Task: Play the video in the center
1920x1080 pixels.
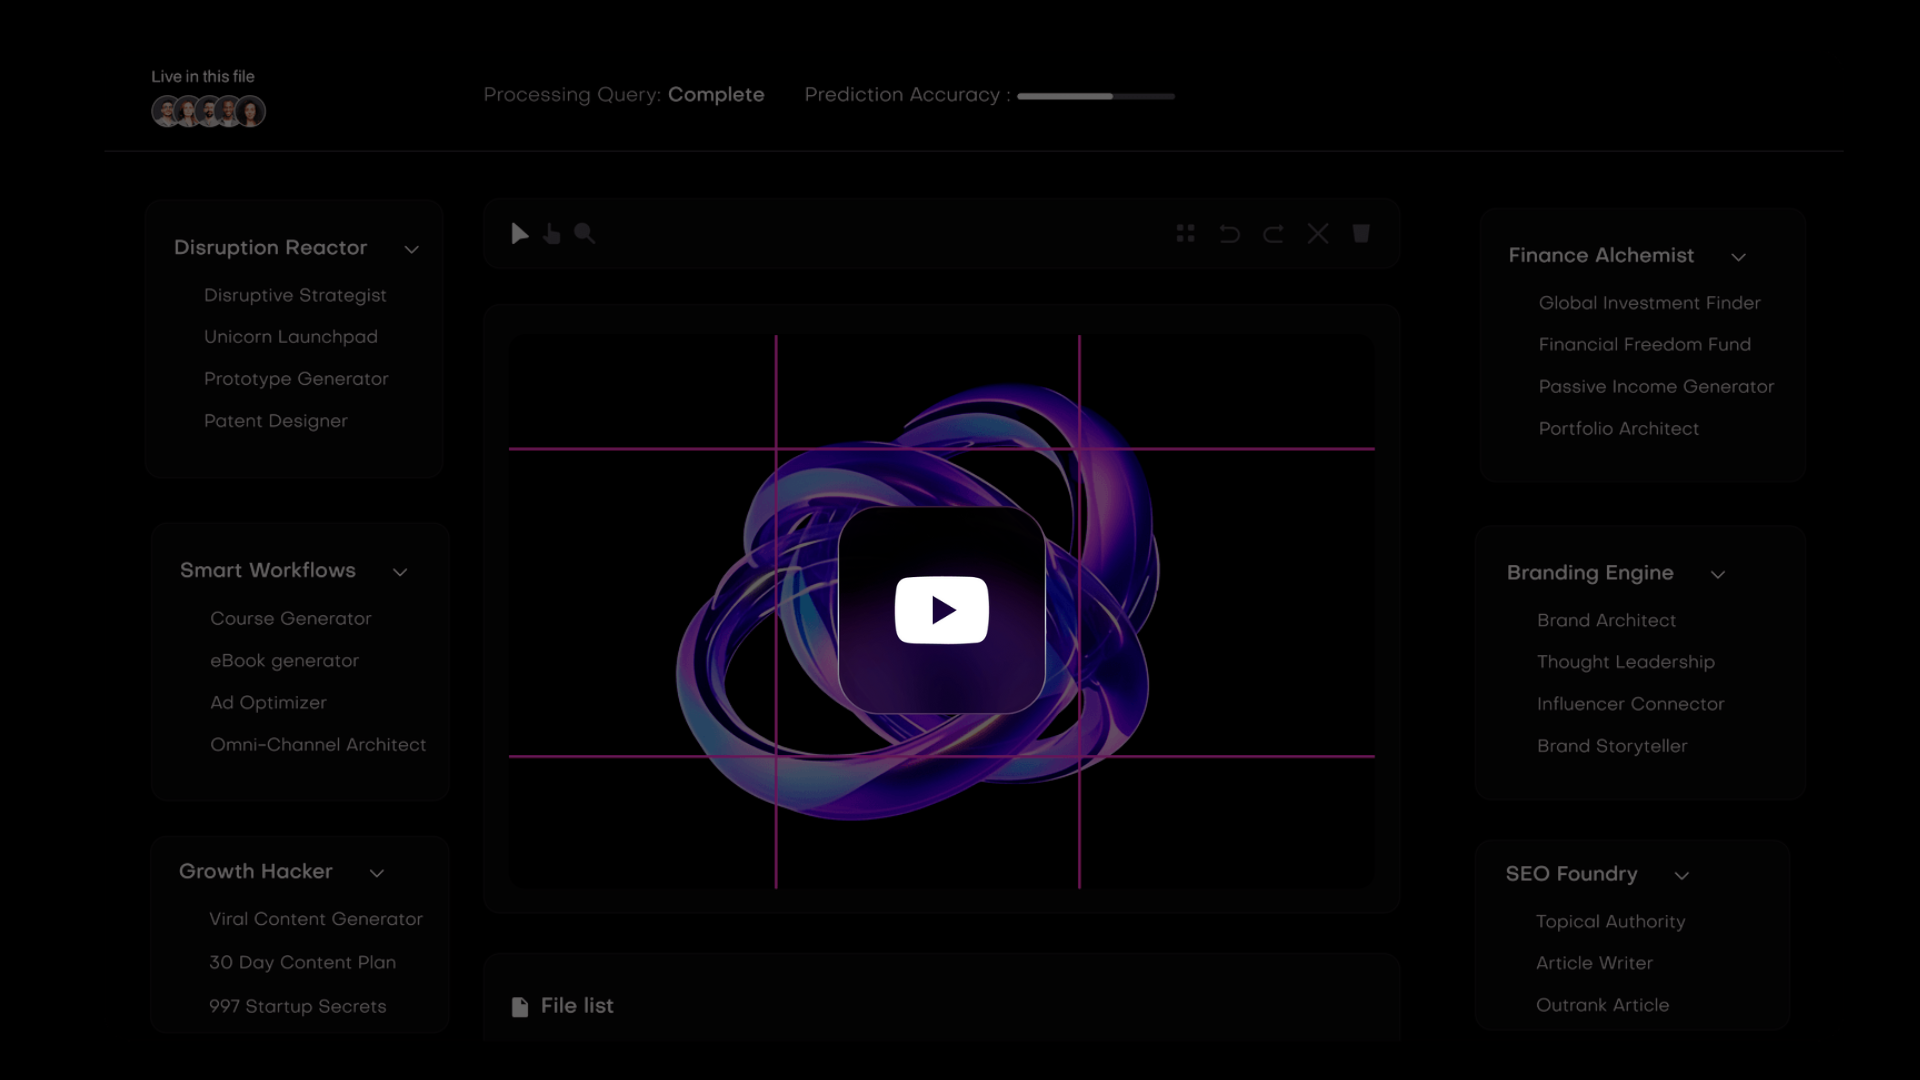Action: 941,609
